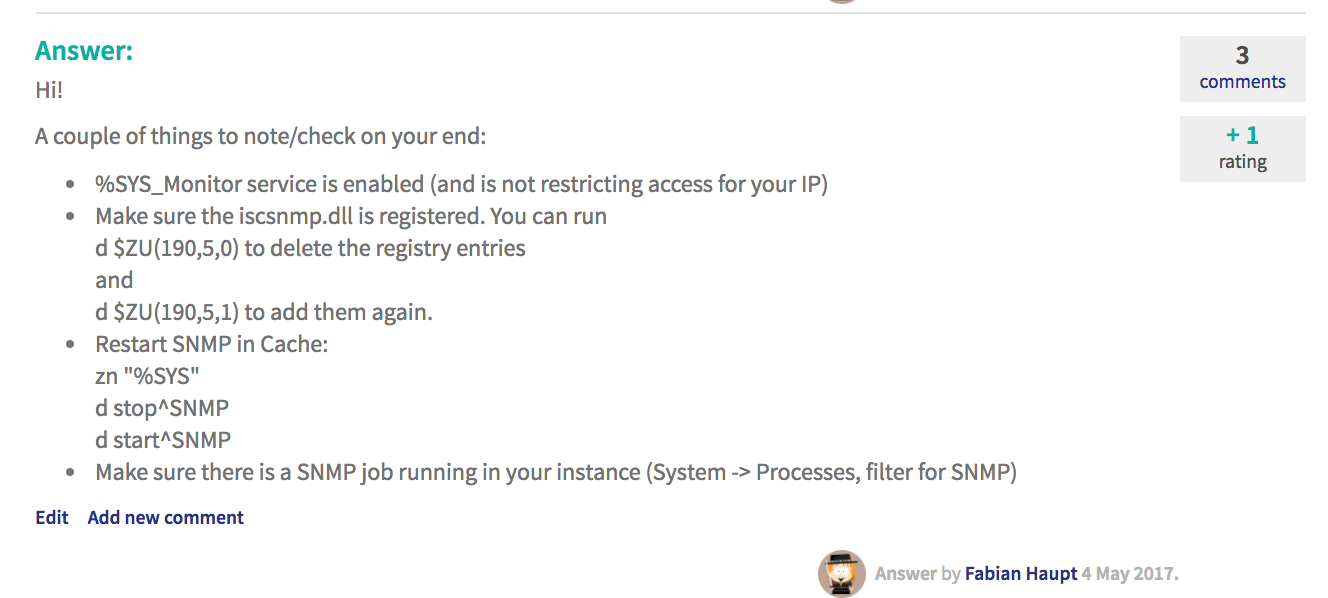
Task: Open Fabian Haupt's author profile link
Action: (1021, 574)
